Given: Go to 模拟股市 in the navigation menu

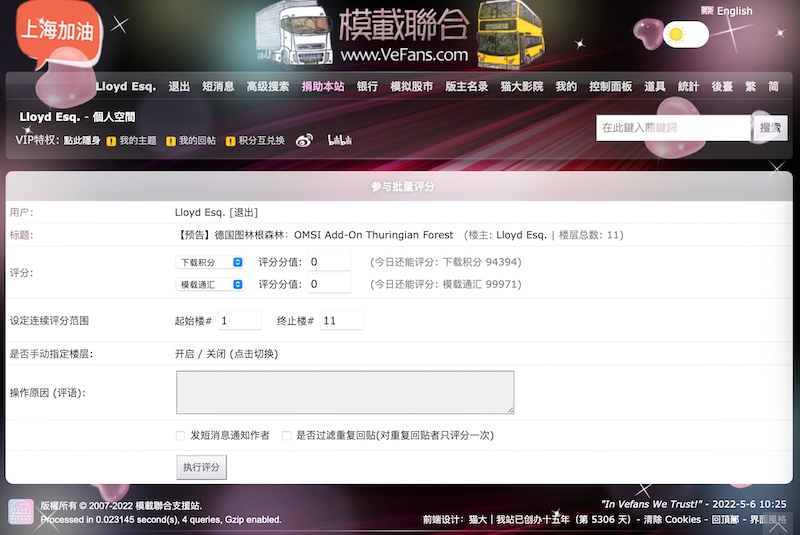Looking at the screenshot, I should [411, 87].
